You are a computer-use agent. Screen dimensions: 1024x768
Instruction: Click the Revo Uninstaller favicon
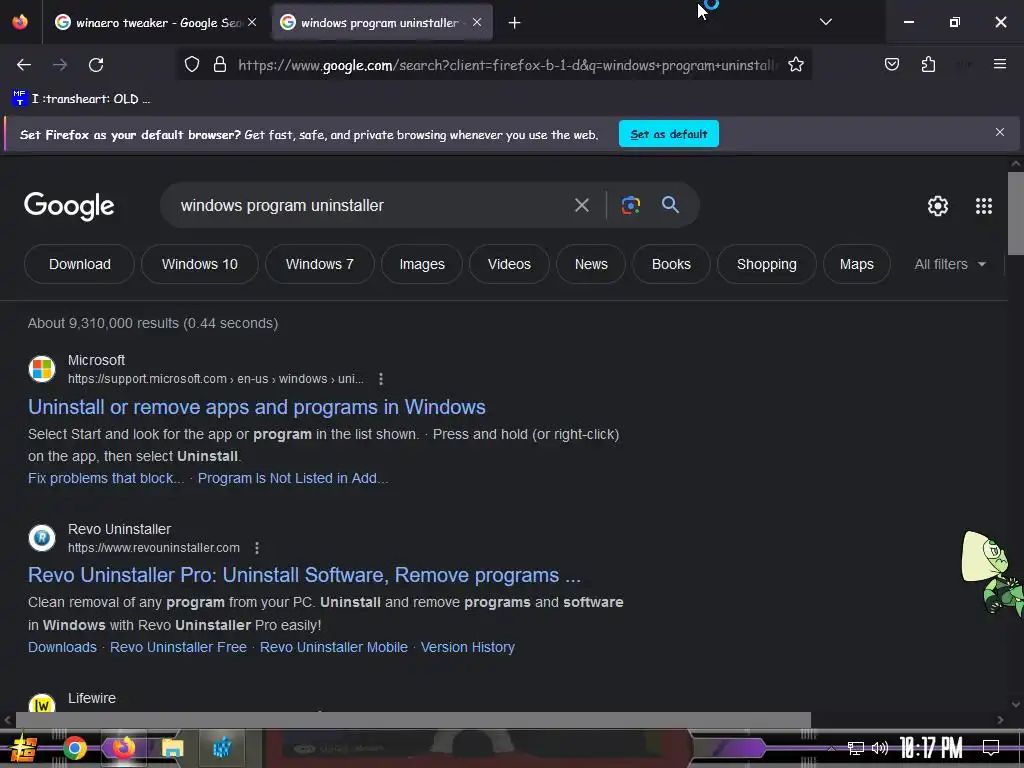click(42, 538)
